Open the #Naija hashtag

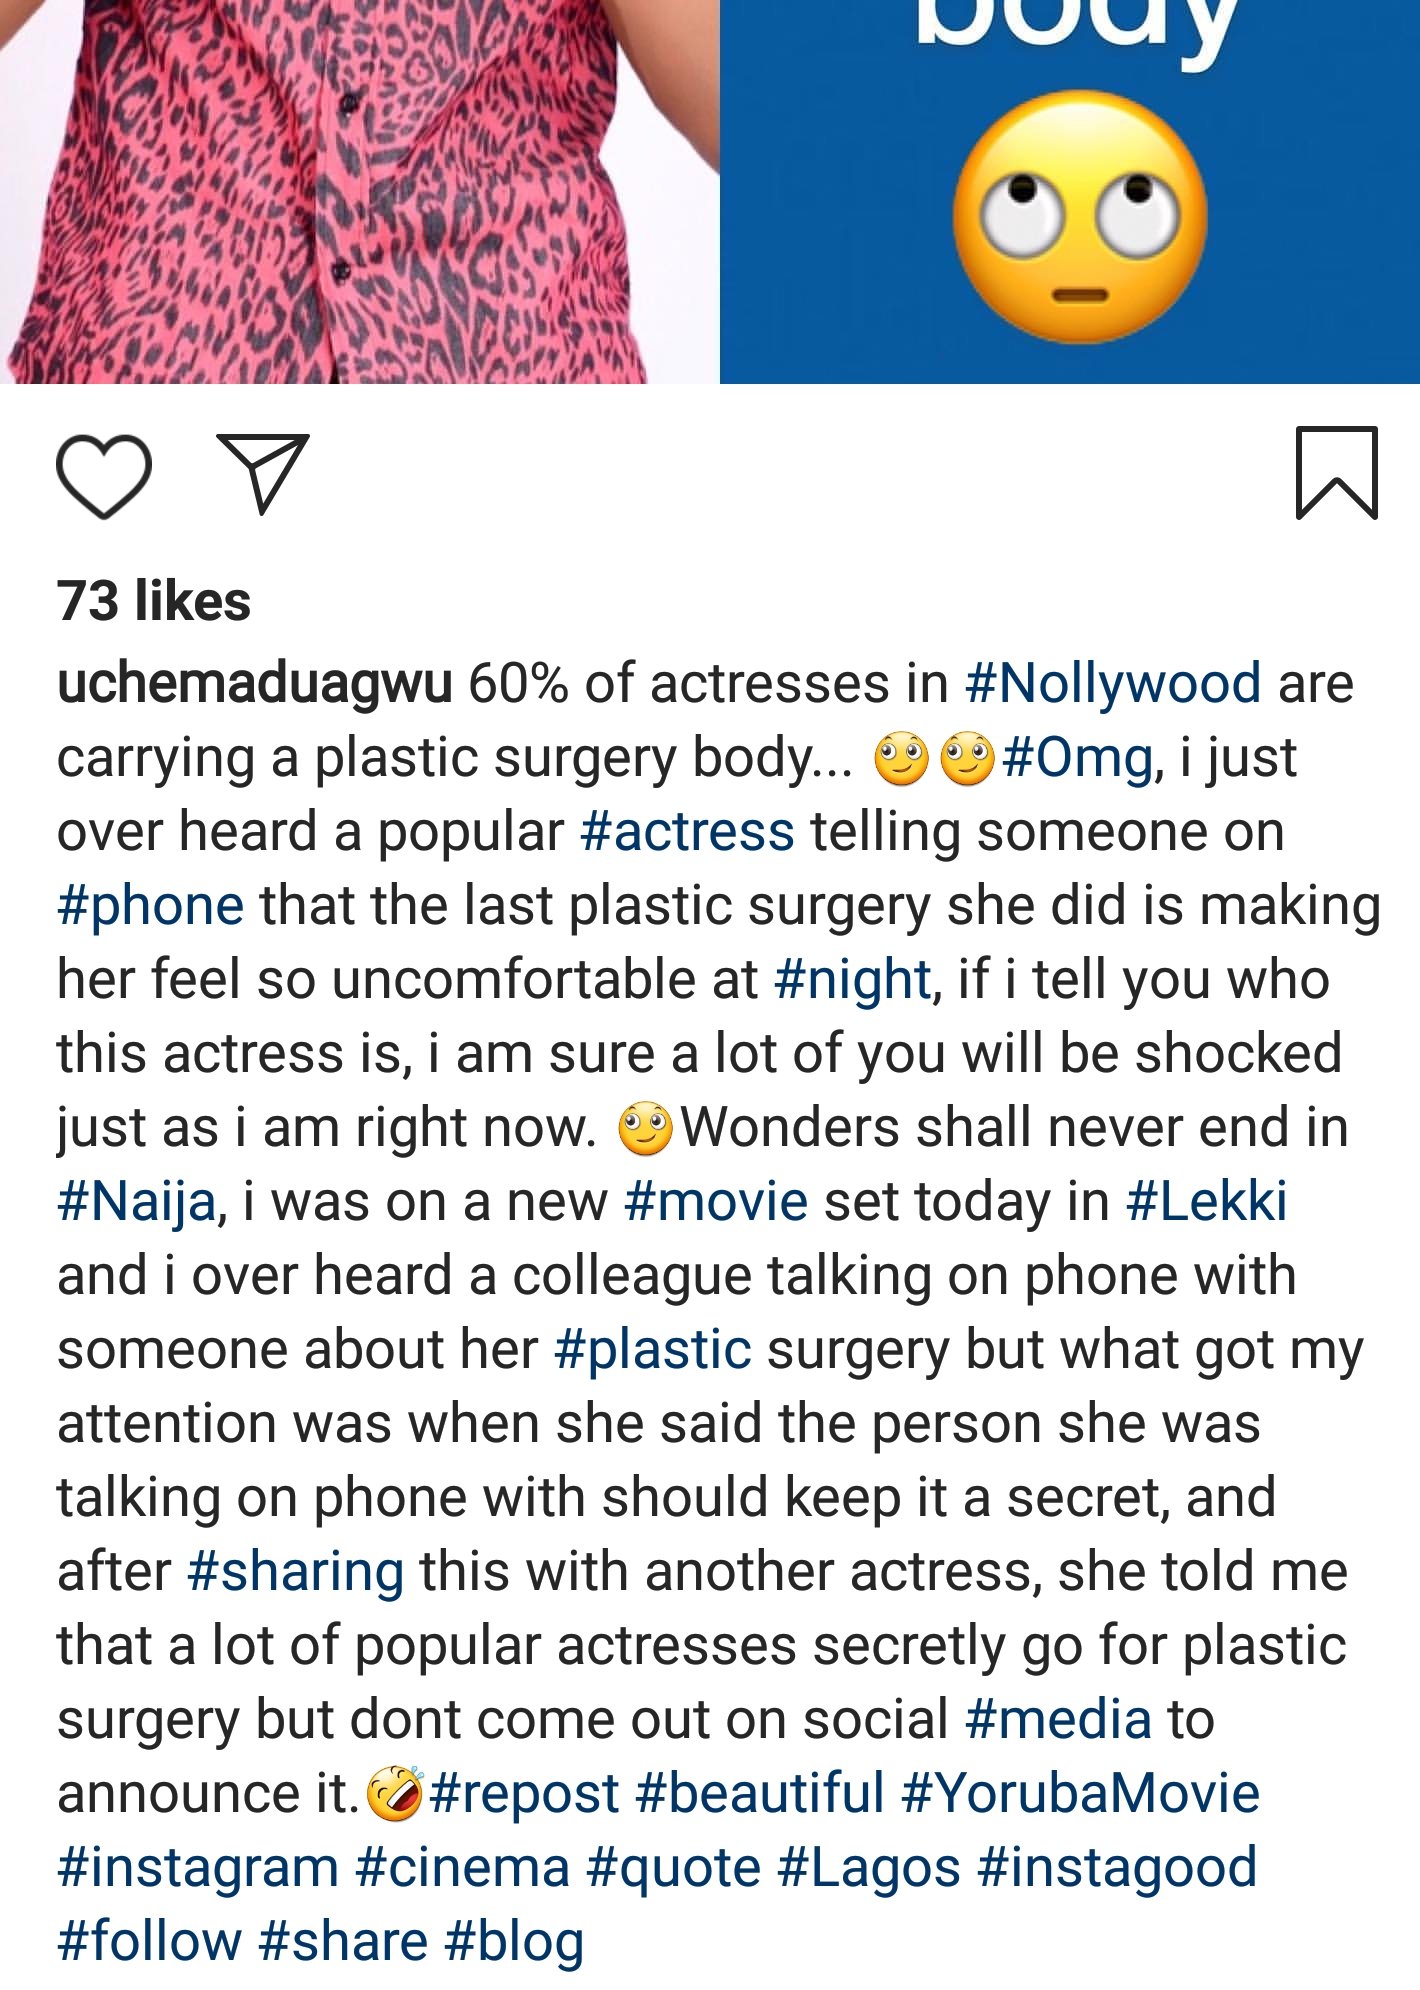pyautogui.click(x=136, y=1202)
